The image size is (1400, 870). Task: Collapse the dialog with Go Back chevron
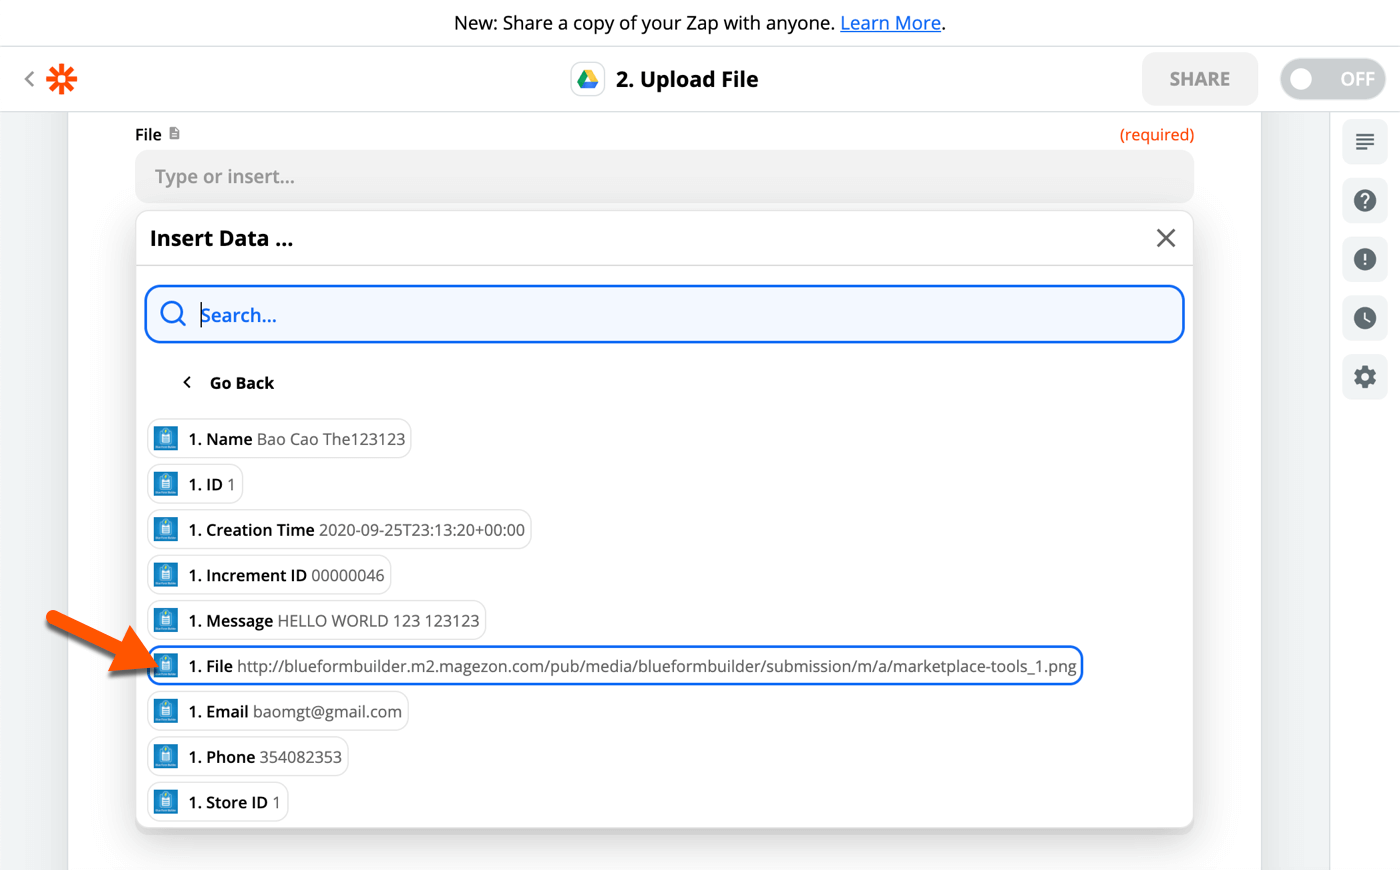click(x=186, y=382)
